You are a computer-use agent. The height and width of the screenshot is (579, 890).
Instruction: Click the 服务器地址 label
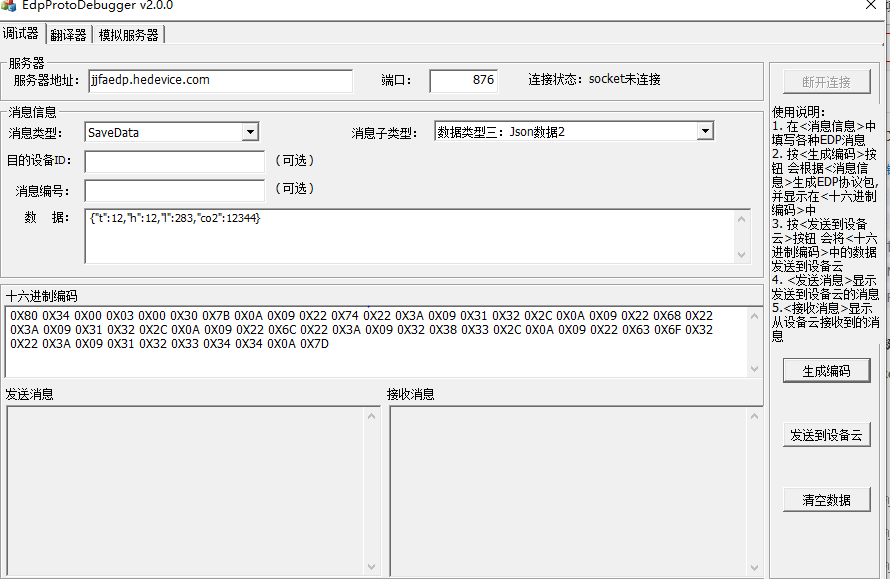coord(47,81)
